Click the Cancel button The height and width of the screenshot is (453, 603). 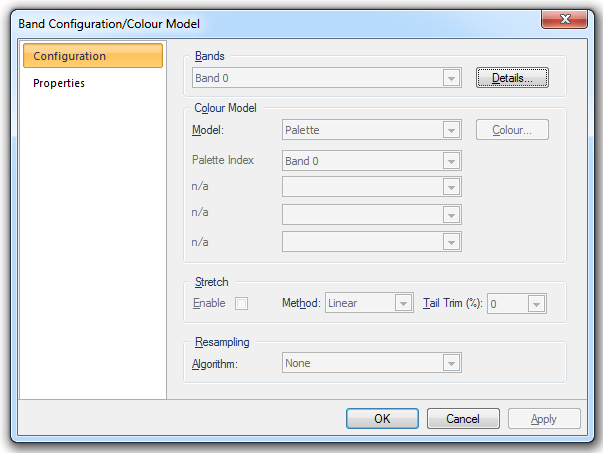pyautogui.click(x=463, y=419)
